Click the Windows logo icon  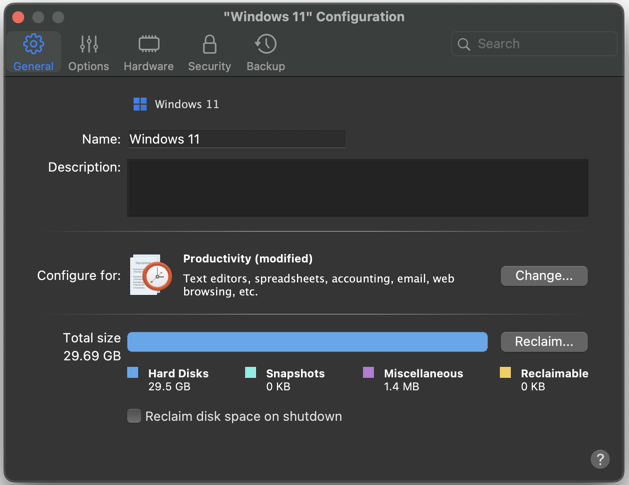(140, 104)
